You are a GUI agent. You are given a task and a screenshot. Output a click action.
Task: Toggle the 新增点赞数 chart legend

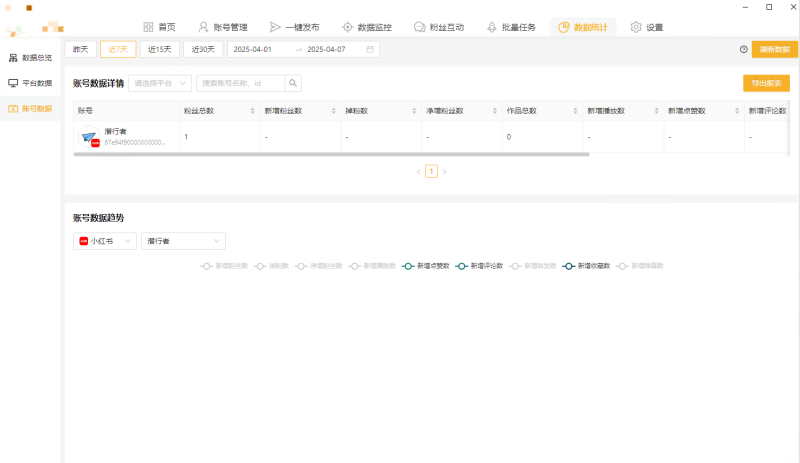426,266
